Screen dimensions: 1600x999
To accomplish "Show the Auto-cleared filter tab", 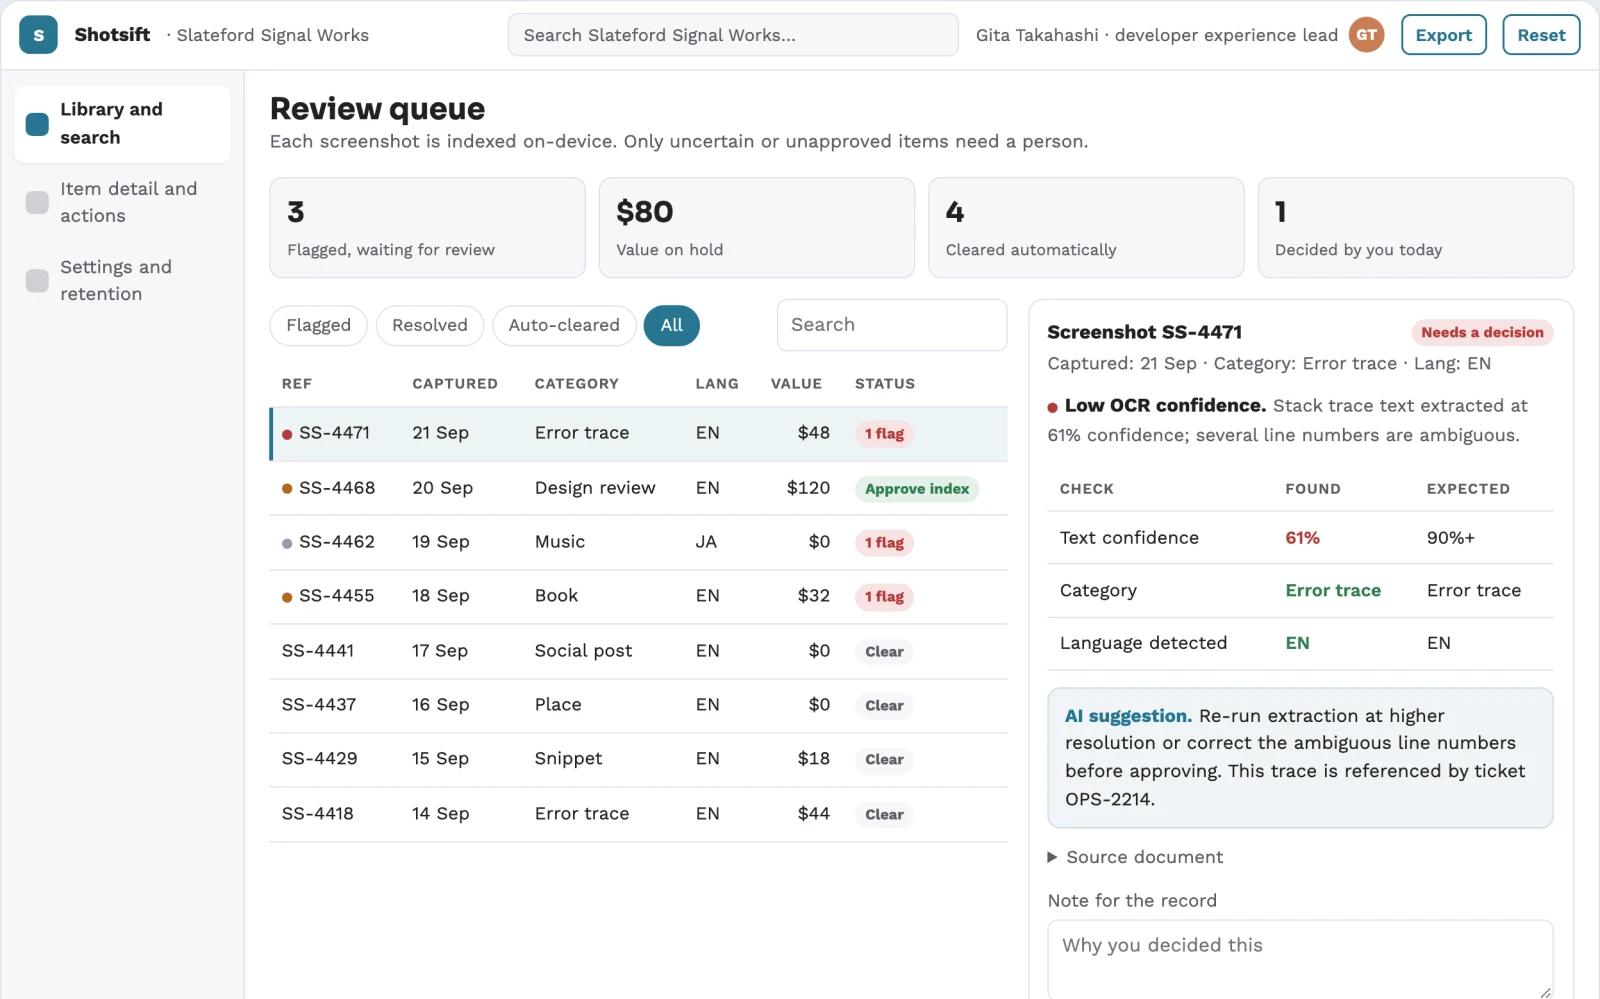I will pos(564,325).
